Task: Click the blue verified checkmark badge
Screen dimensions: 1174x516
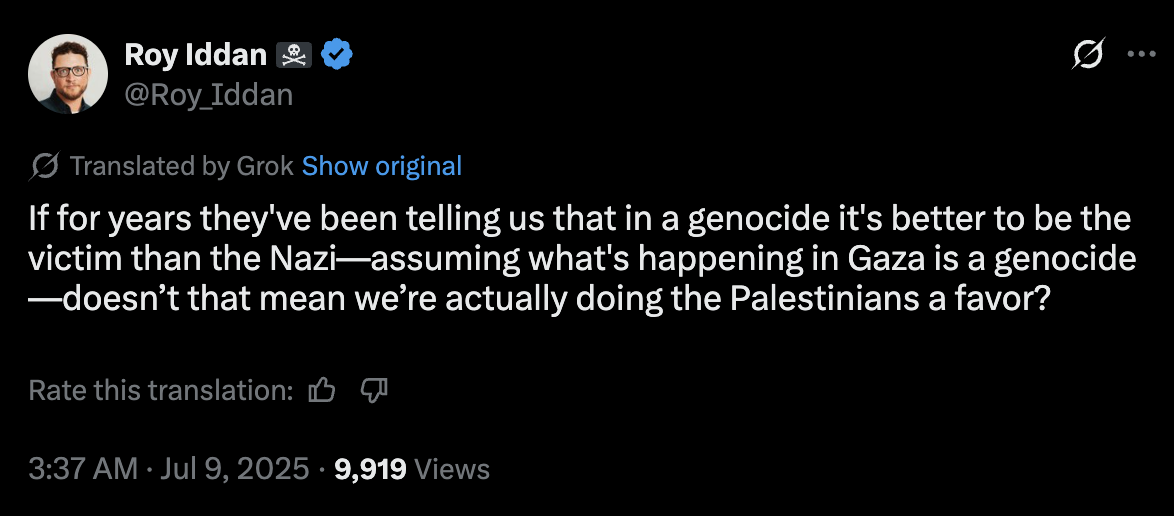Action: (337, 56)
